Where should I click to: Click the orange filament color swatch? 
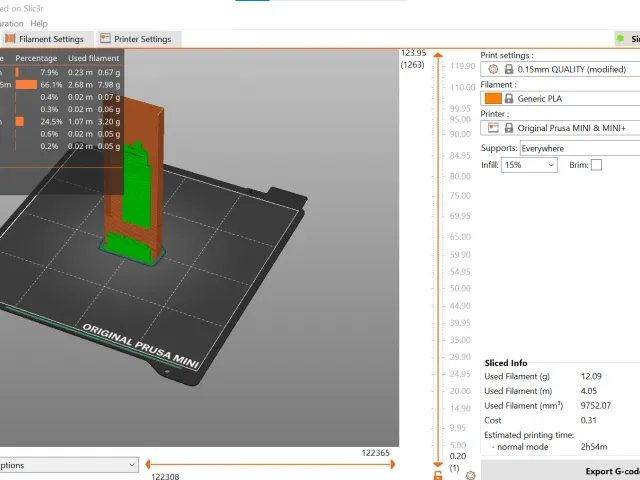click(x=493, y=99)
